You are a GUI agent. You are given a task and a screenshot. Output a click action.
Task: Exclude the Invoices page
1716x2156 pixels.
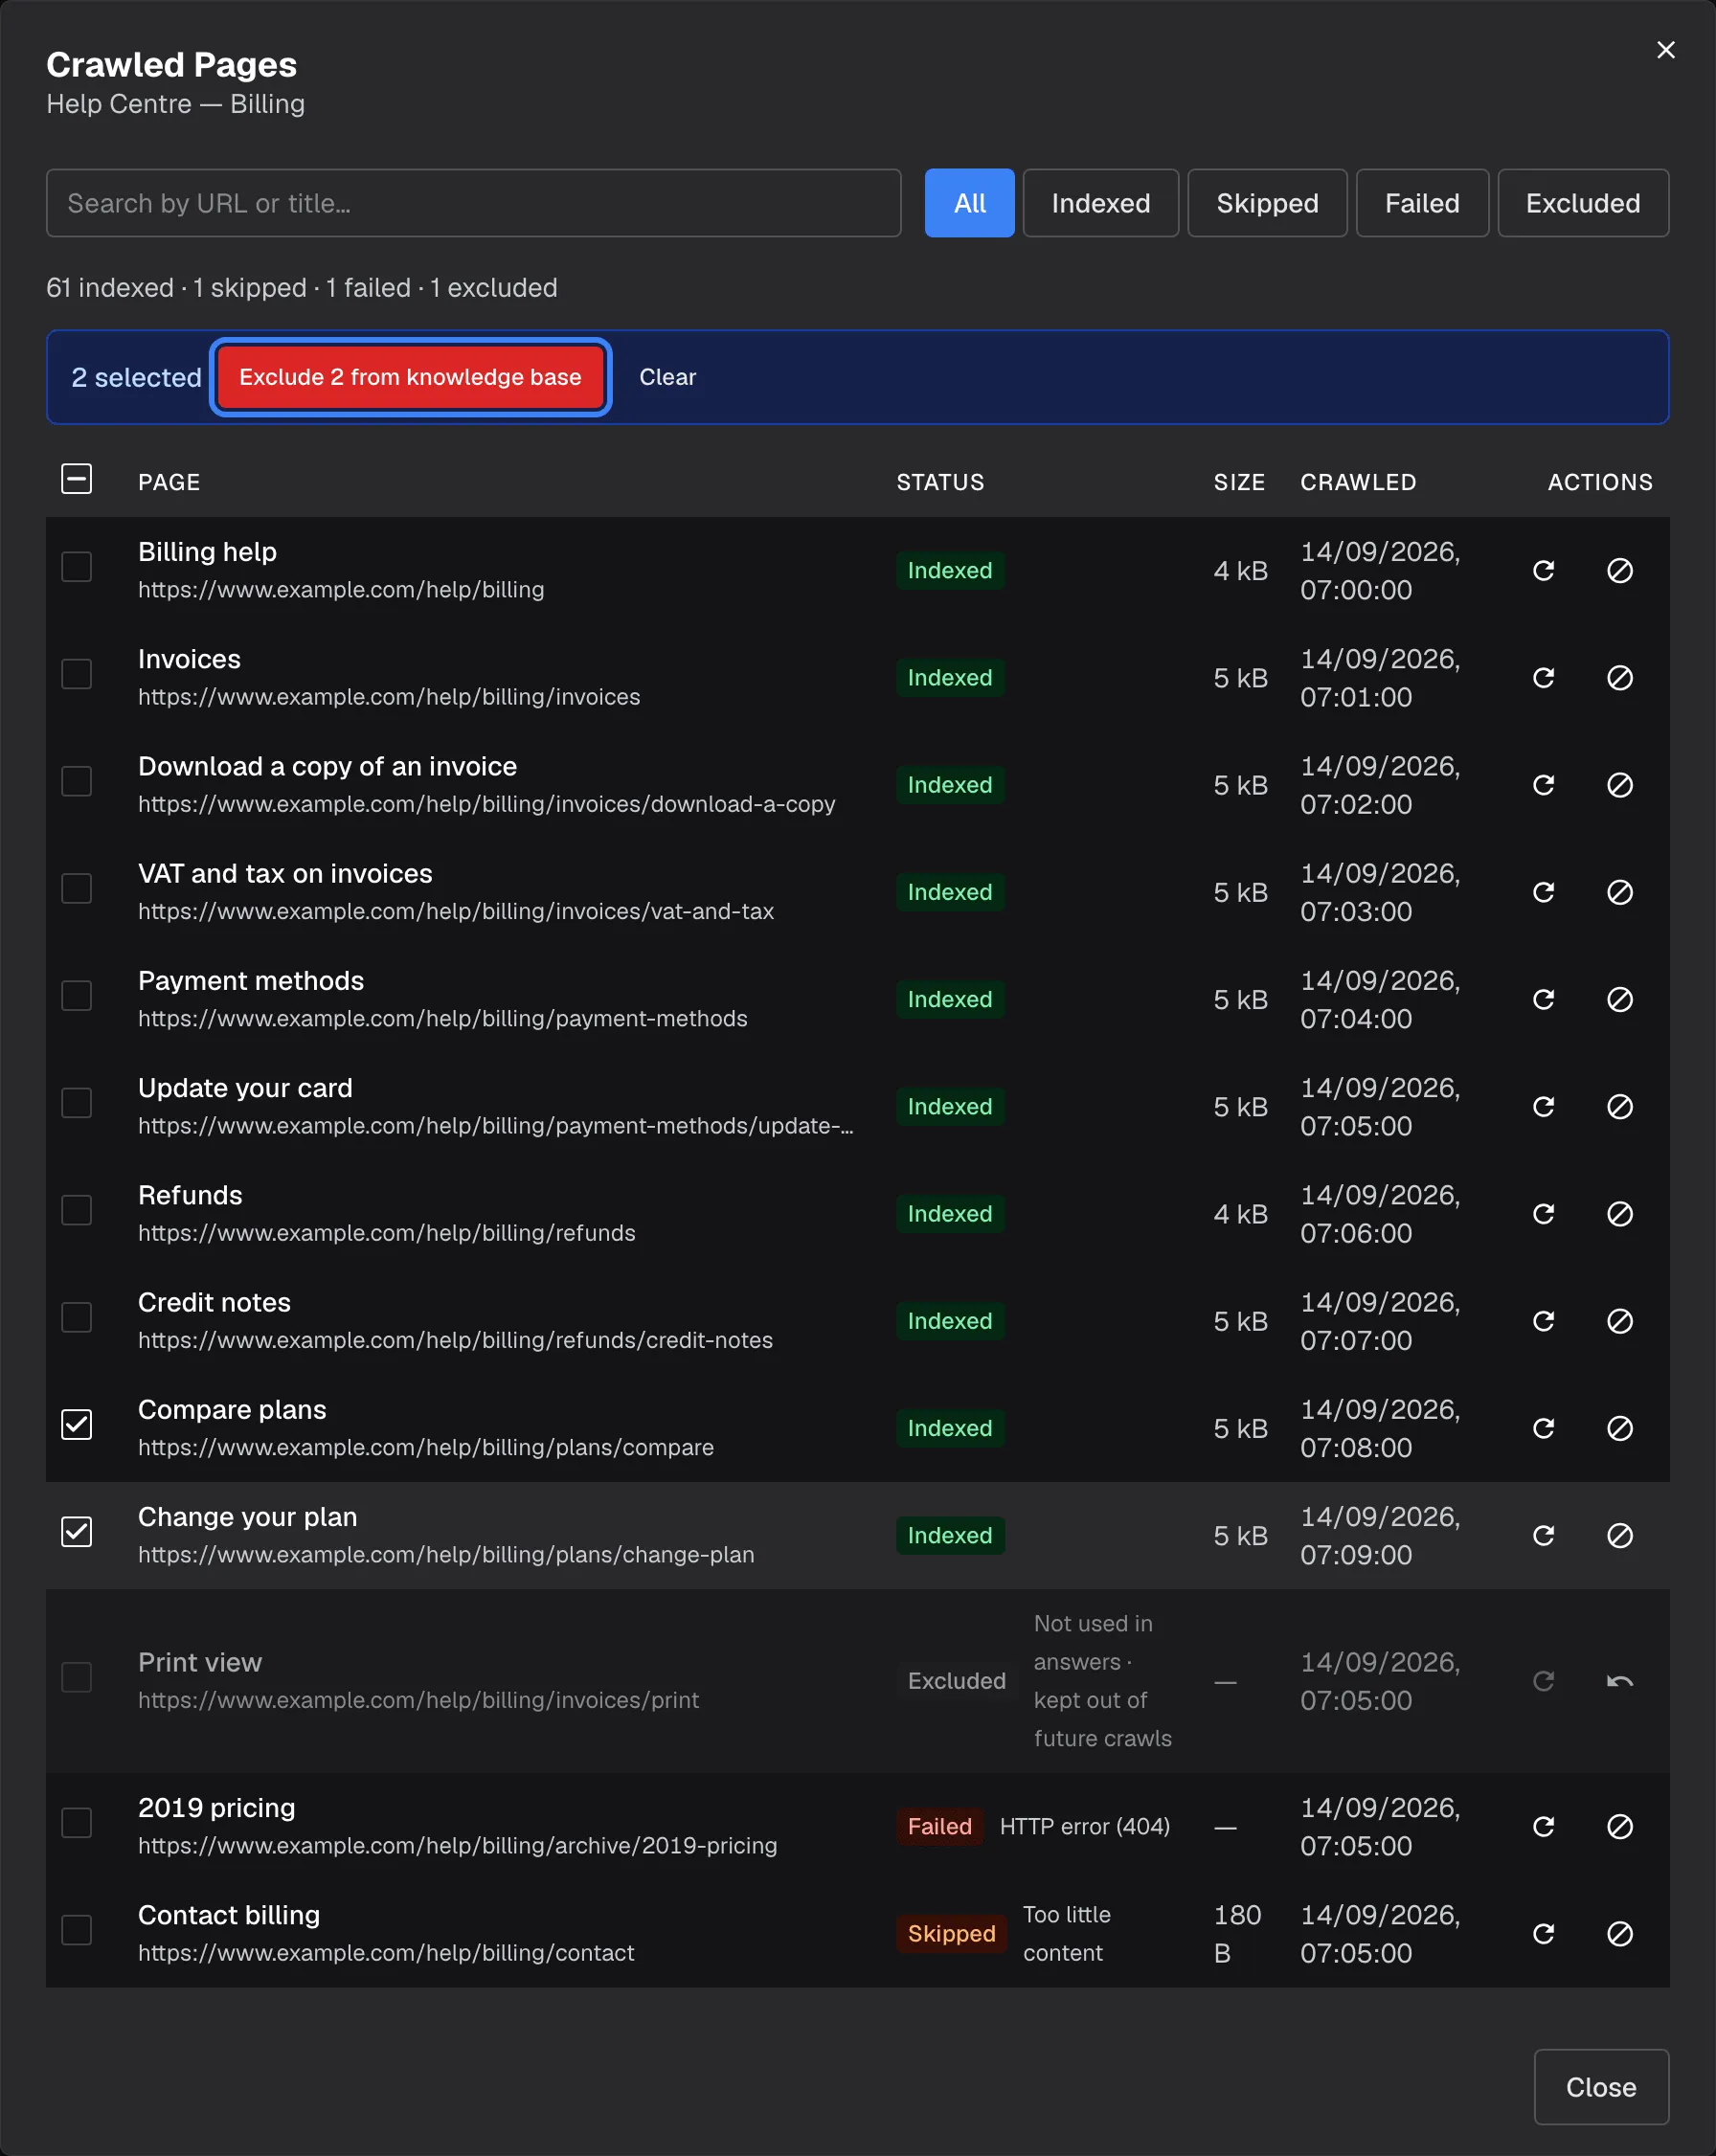coord(1619,677)
